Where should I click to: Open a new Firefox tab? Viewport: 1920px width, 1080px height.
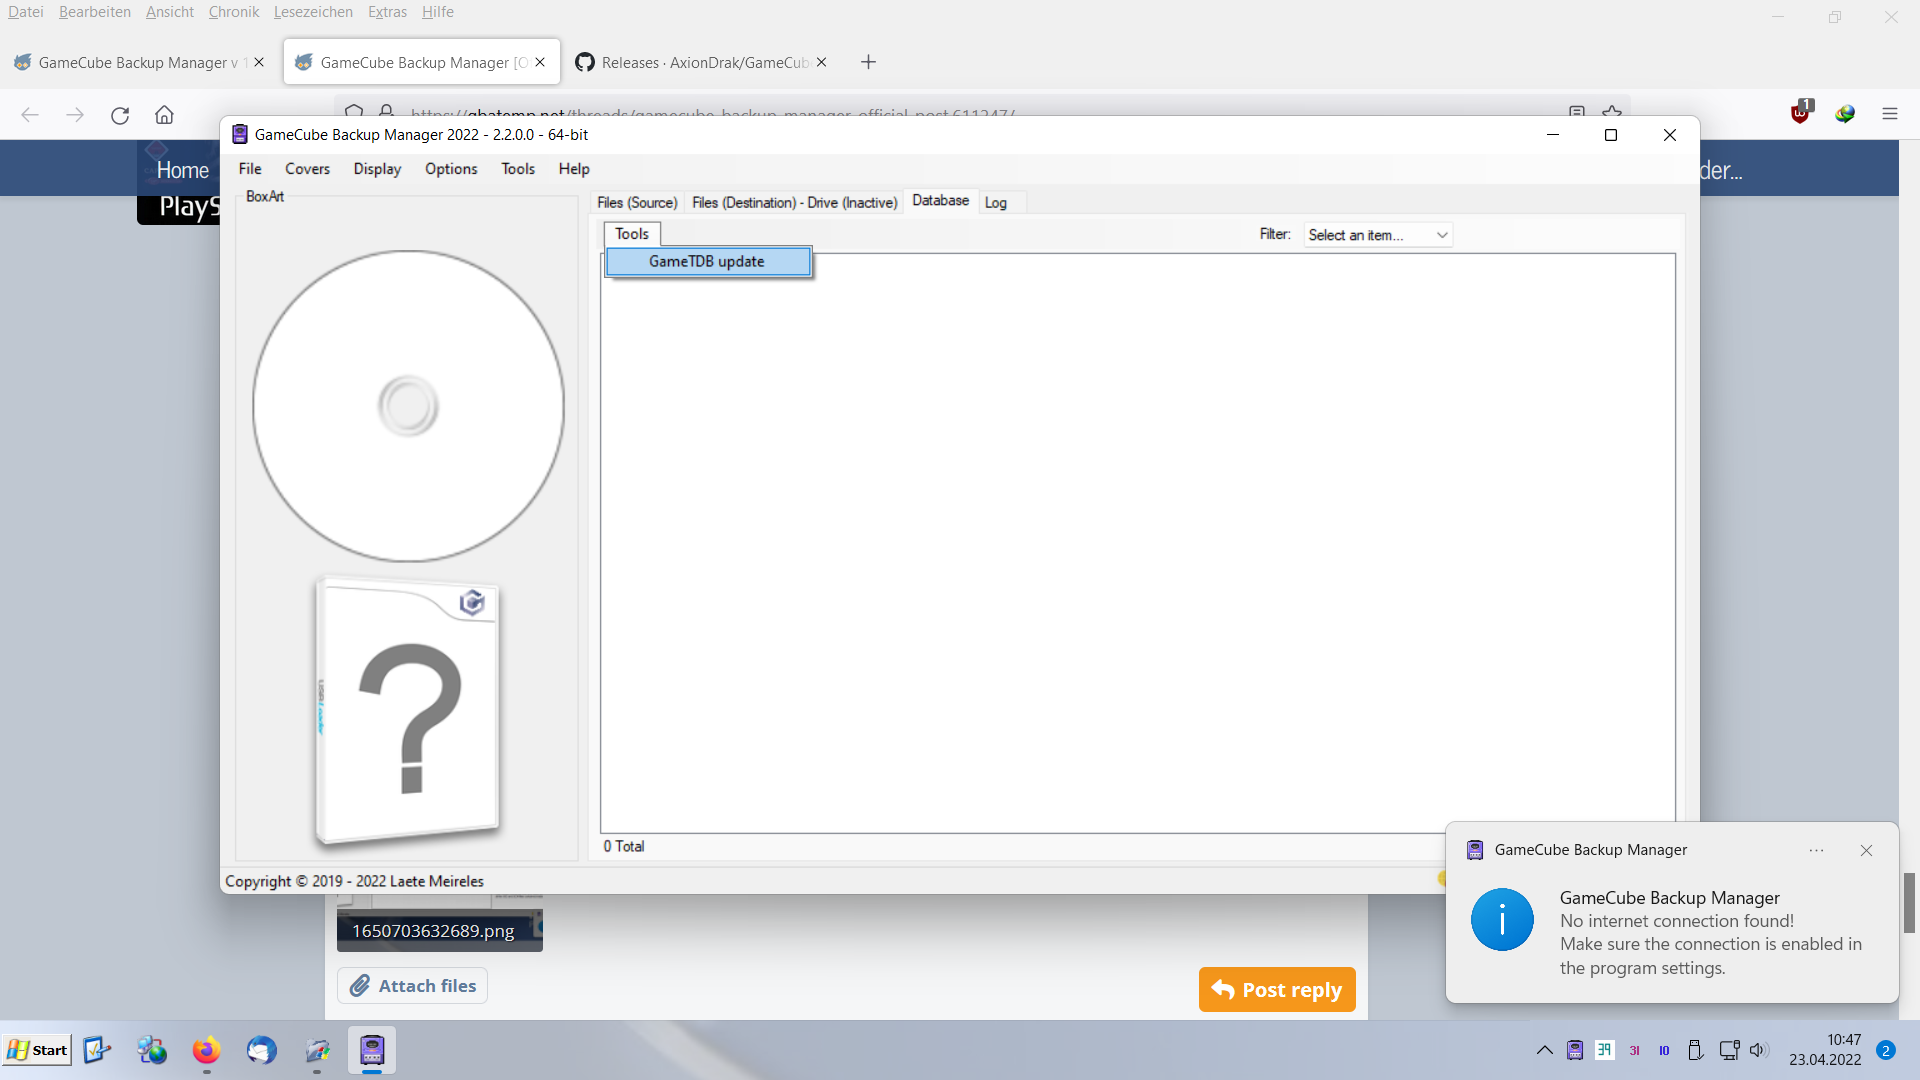click(x=868, y=62)
